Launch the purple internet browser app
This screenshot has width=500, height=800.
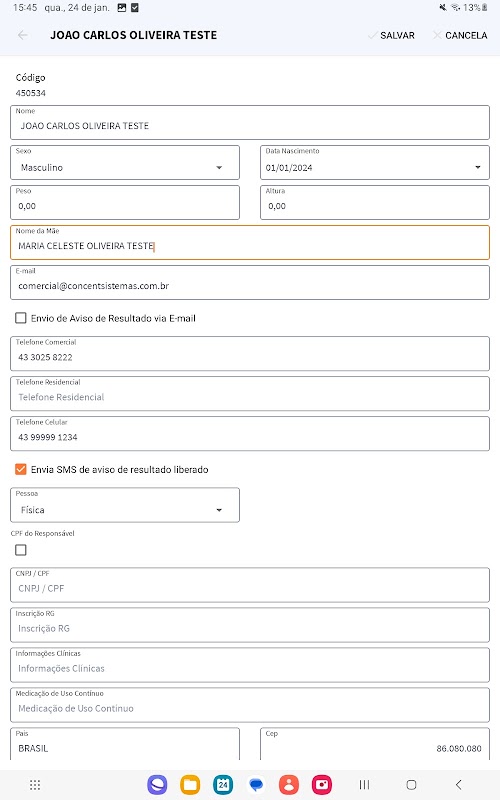pos(157,785)
